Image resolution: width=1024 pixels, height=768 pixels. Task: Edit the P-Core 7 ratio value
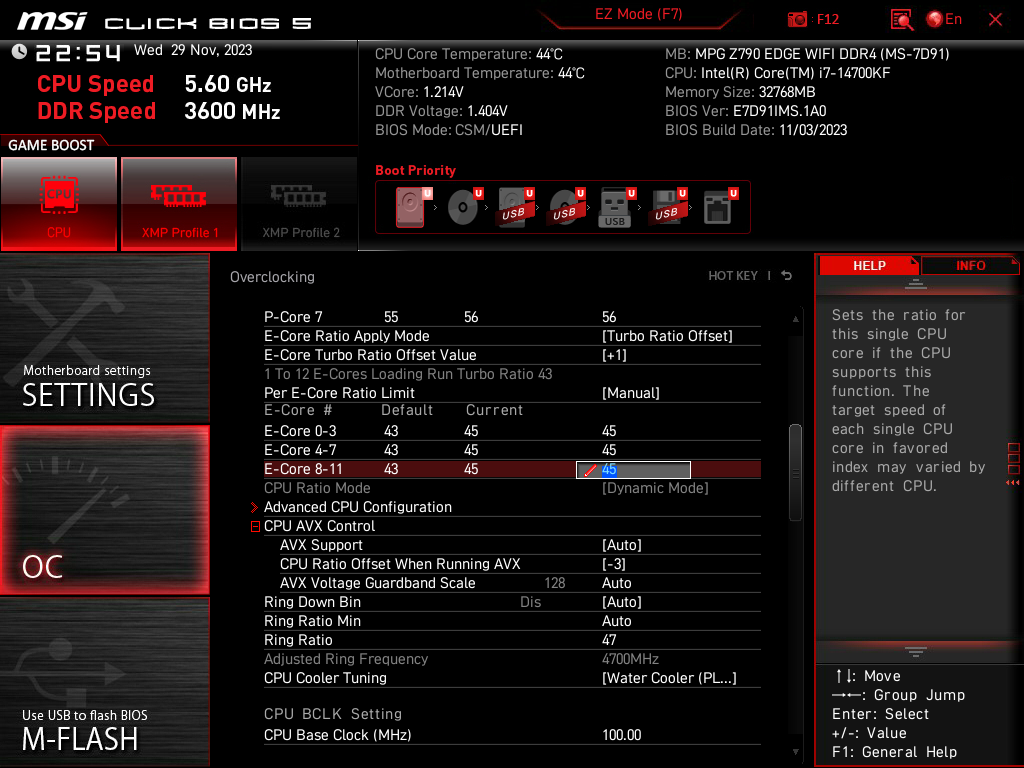click(x=609, y=317)
